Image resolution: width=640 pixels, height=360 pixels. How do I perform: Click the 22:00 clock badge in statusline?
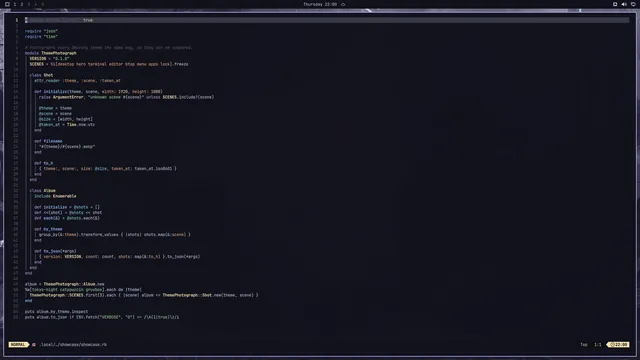click(619, 344)
